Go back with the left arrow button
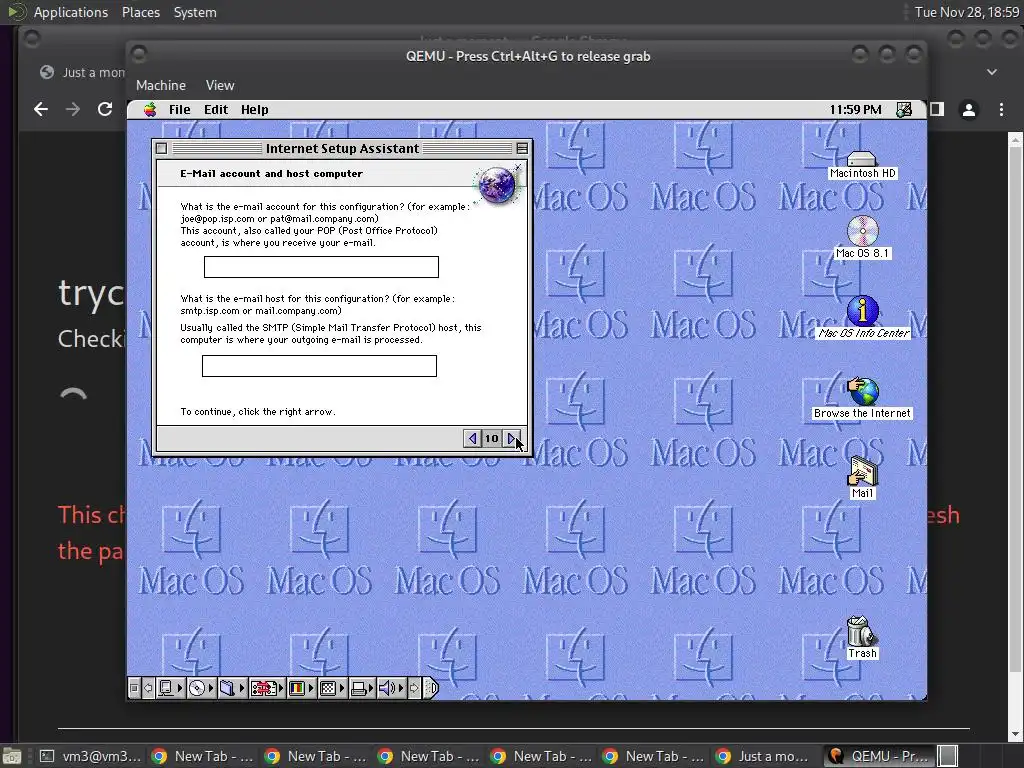The height and width of the screenshot is (768, 1024). [x=472, y=439]
